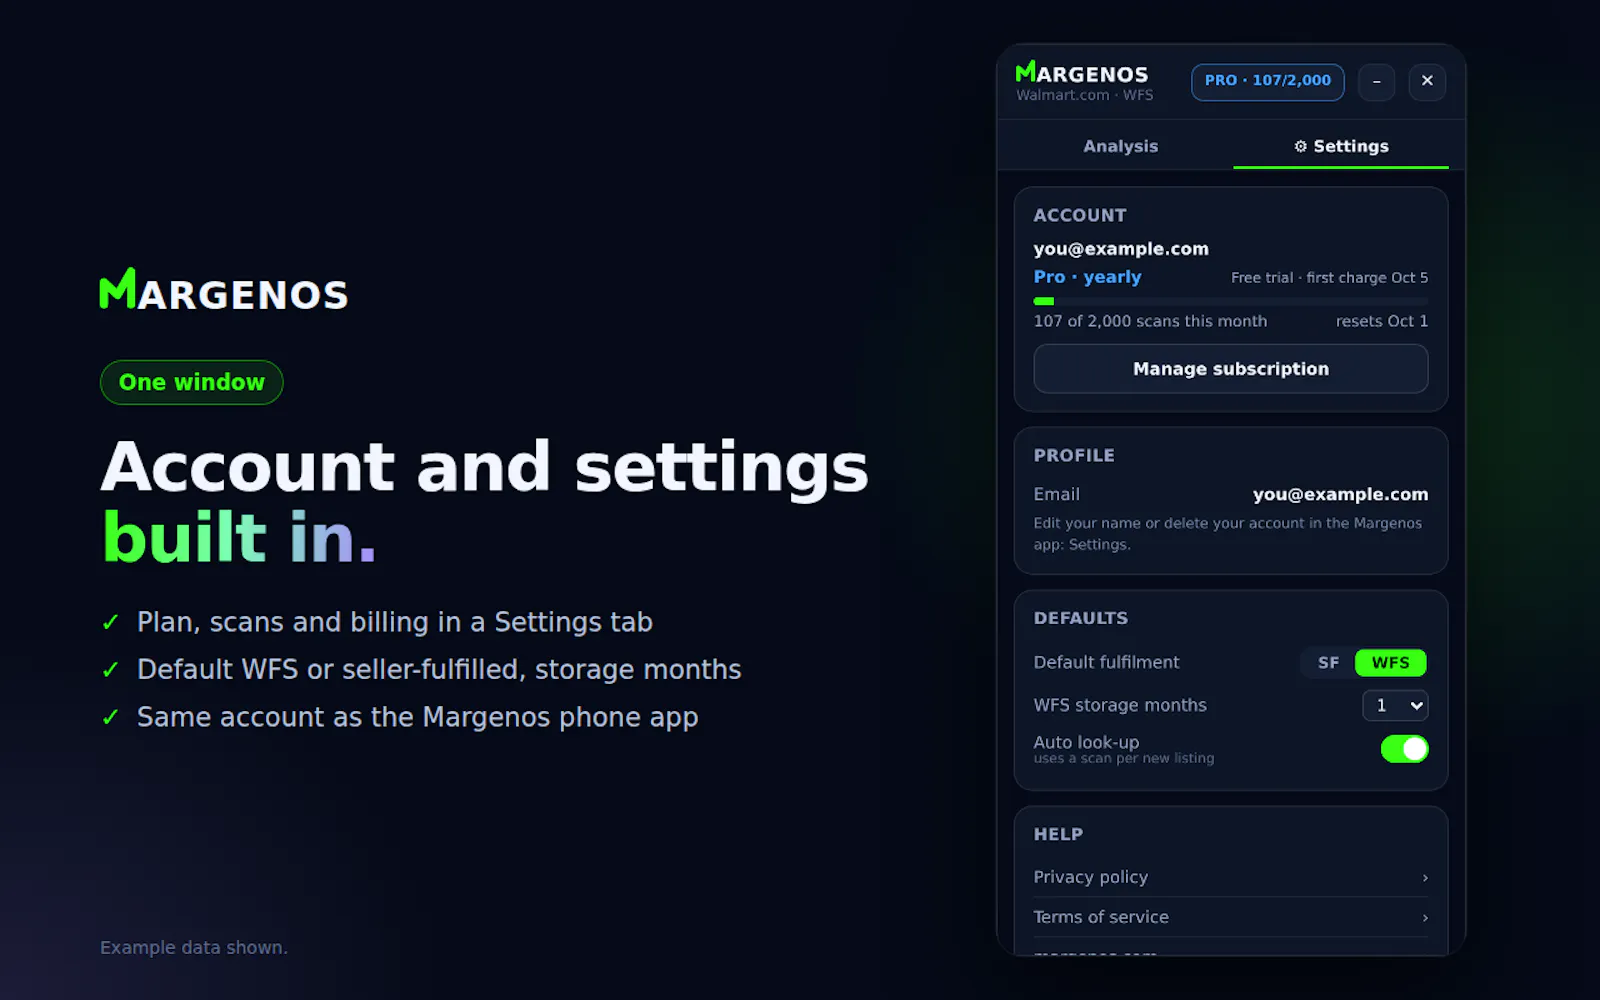Select SF default fulfilment option
Screen dimensions: 1600x1000
1328,663
